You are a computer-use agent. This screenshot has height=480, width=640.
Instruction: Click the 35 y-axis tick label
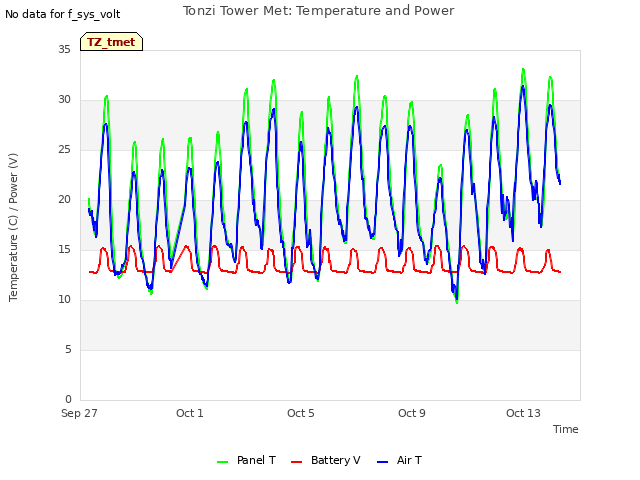[64, 49]
